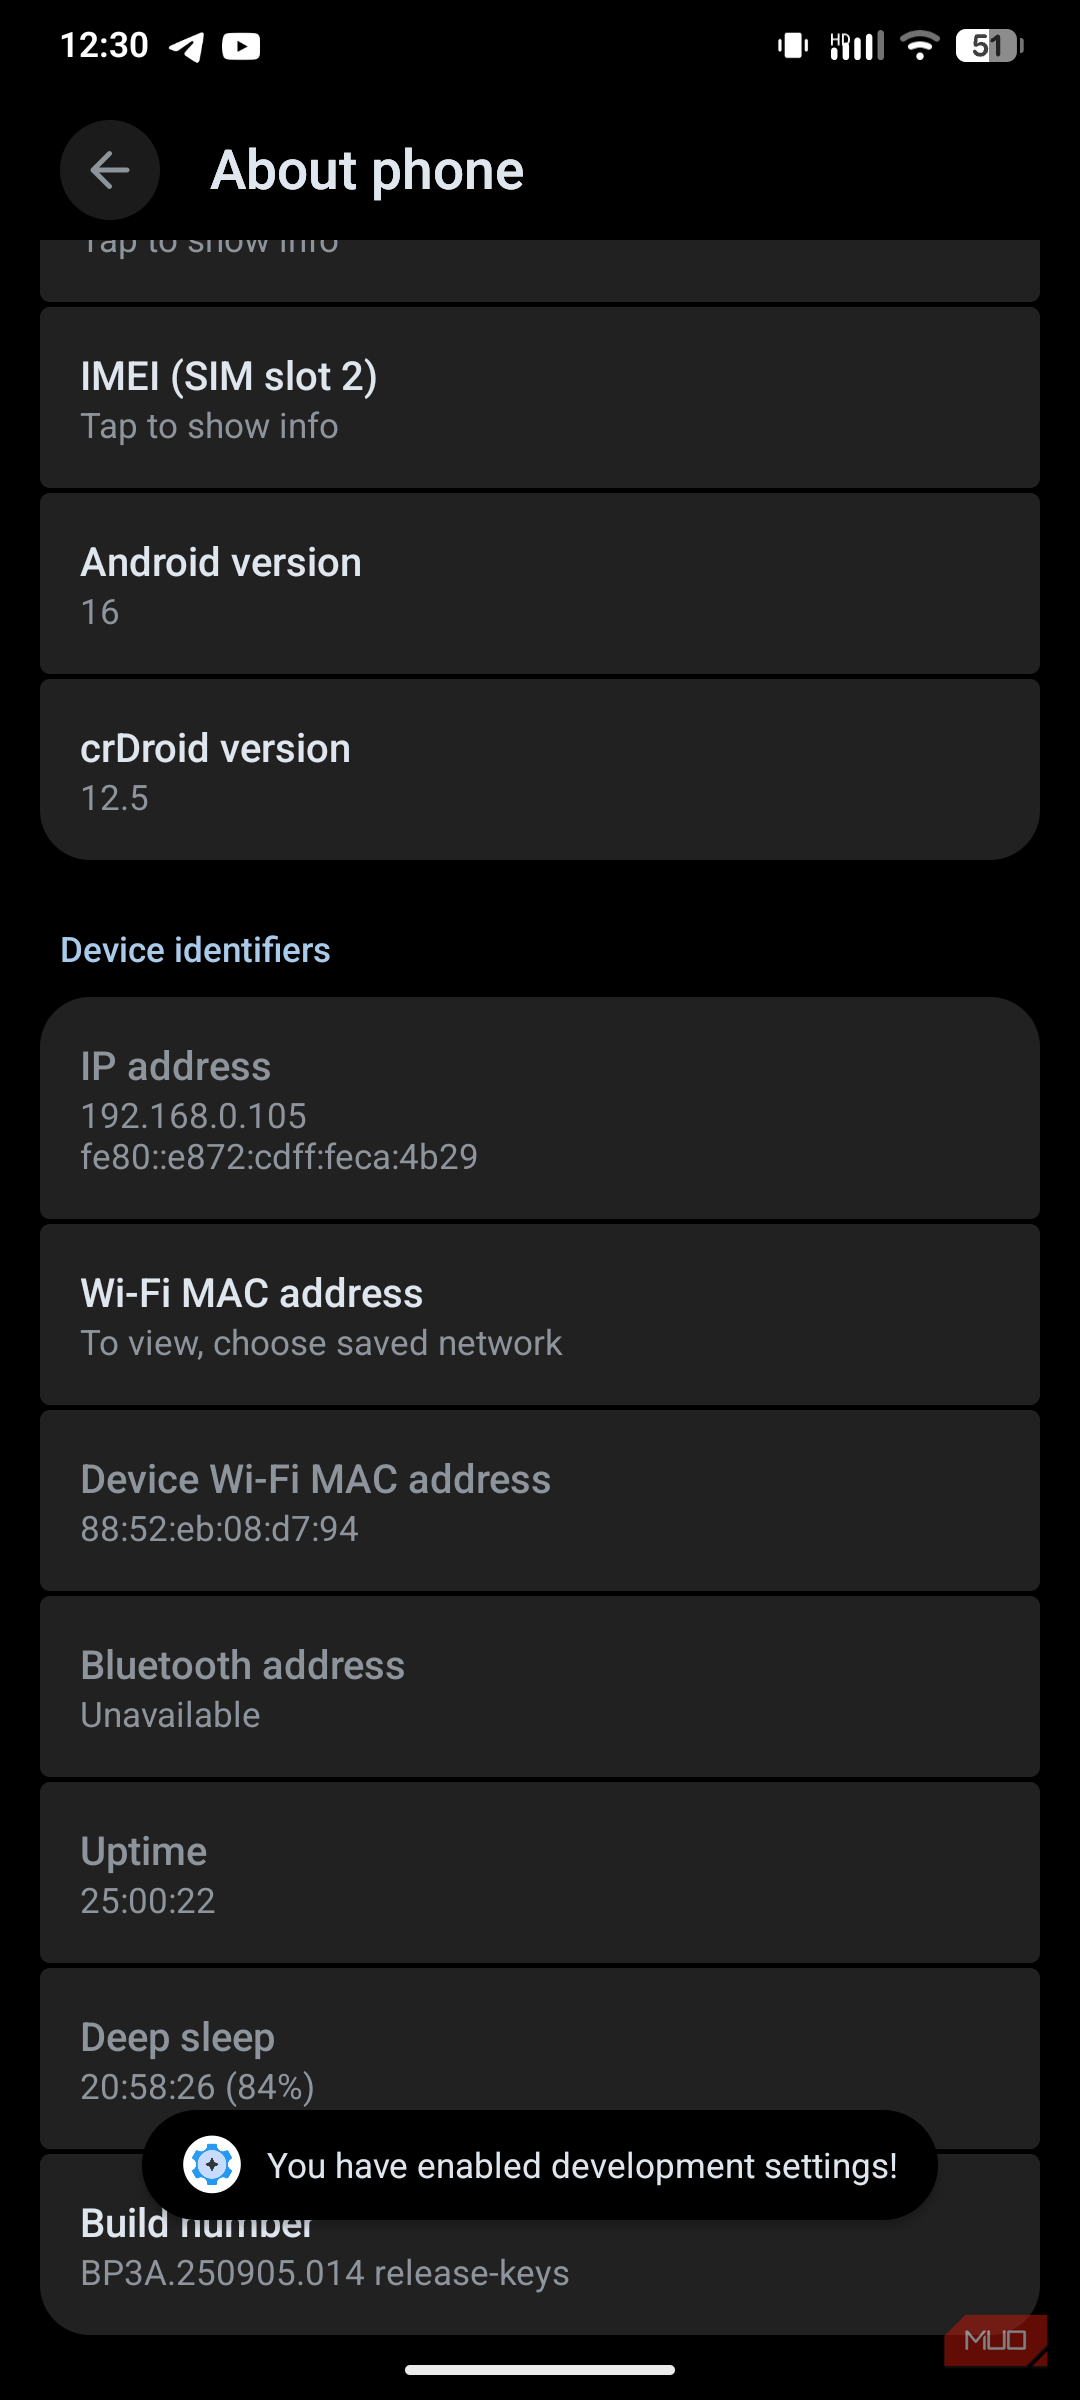Tap the Bluetooth address item
Image resolution: width=1080 pixels, height=2400 pixels.
540,1688
